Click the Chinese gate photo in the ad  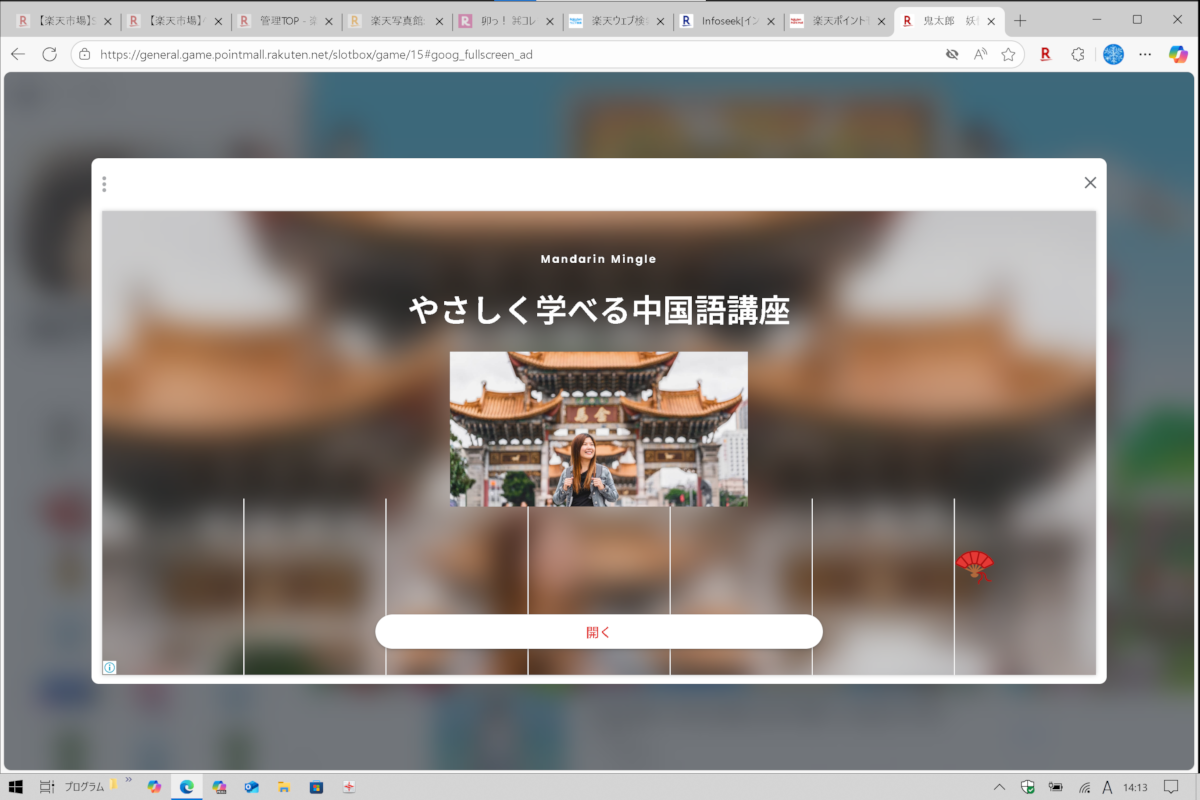[x=599, y=429]
